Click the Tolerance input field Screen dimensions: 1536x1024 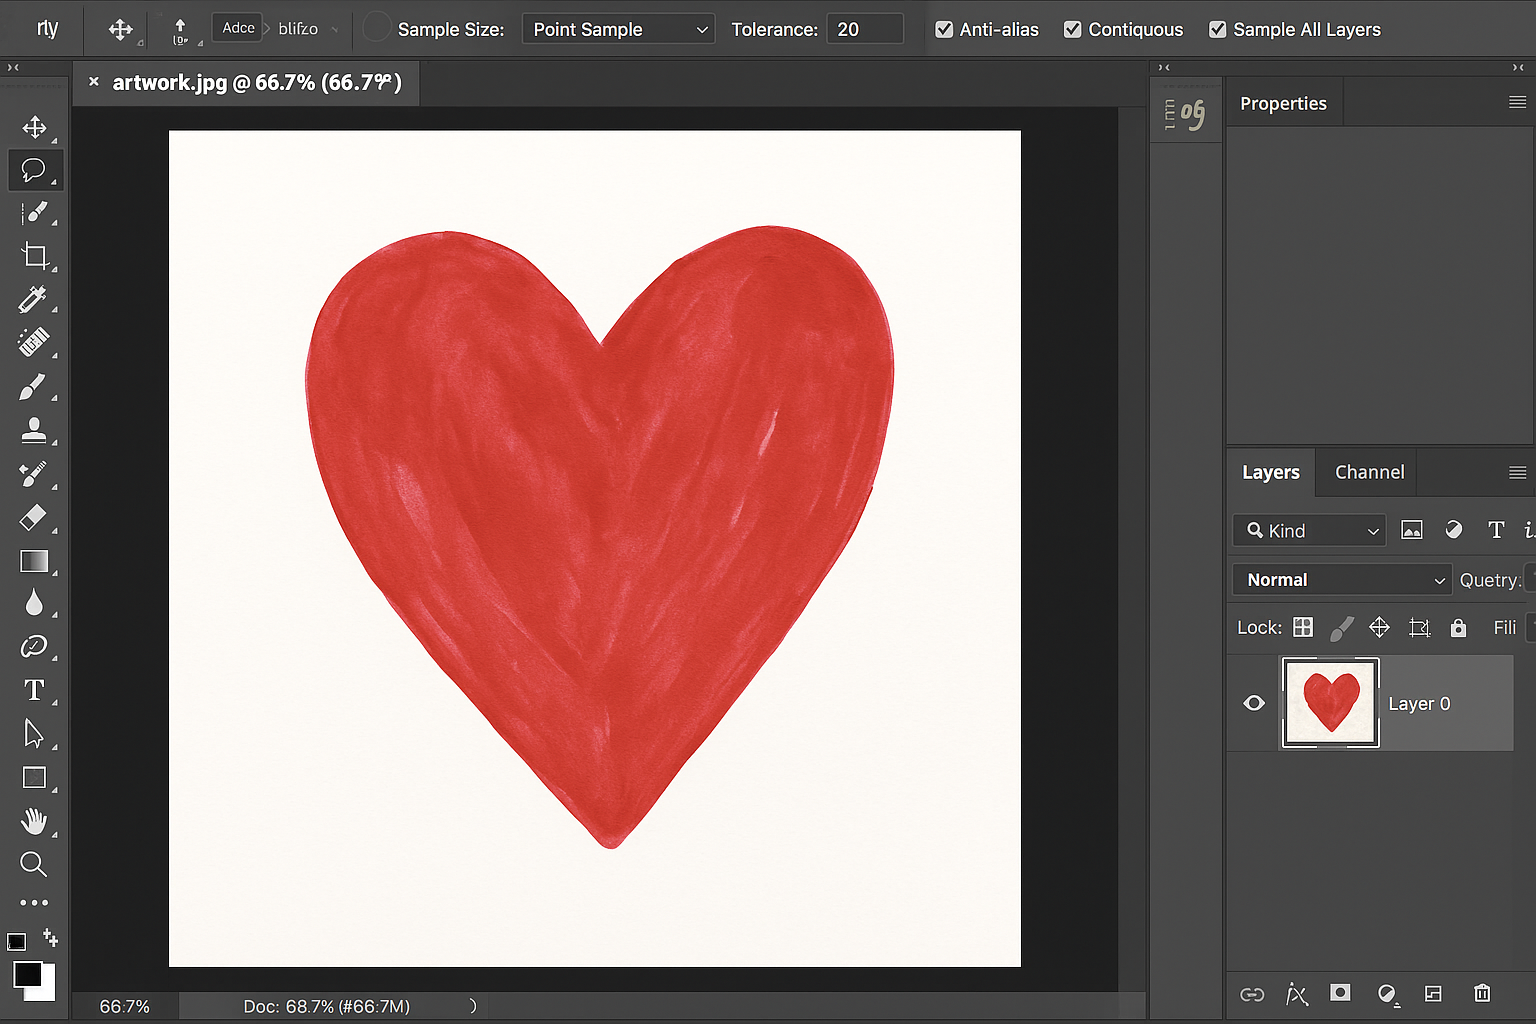point(864,30)
